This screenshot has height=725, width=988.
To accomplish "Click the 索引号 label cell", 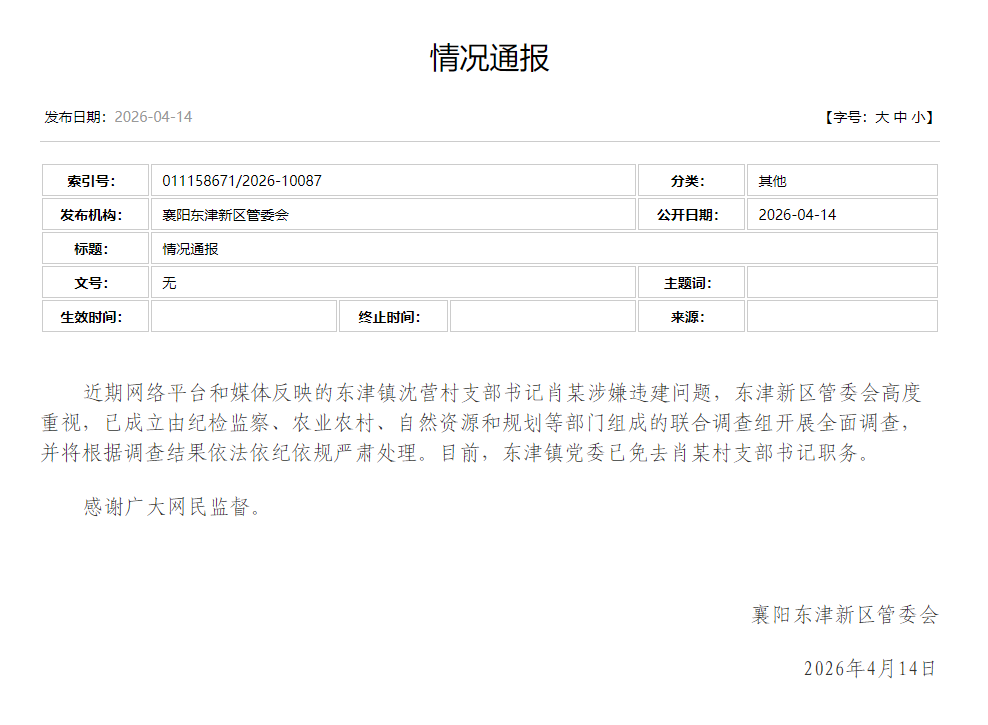I will [x=95, y=181].
